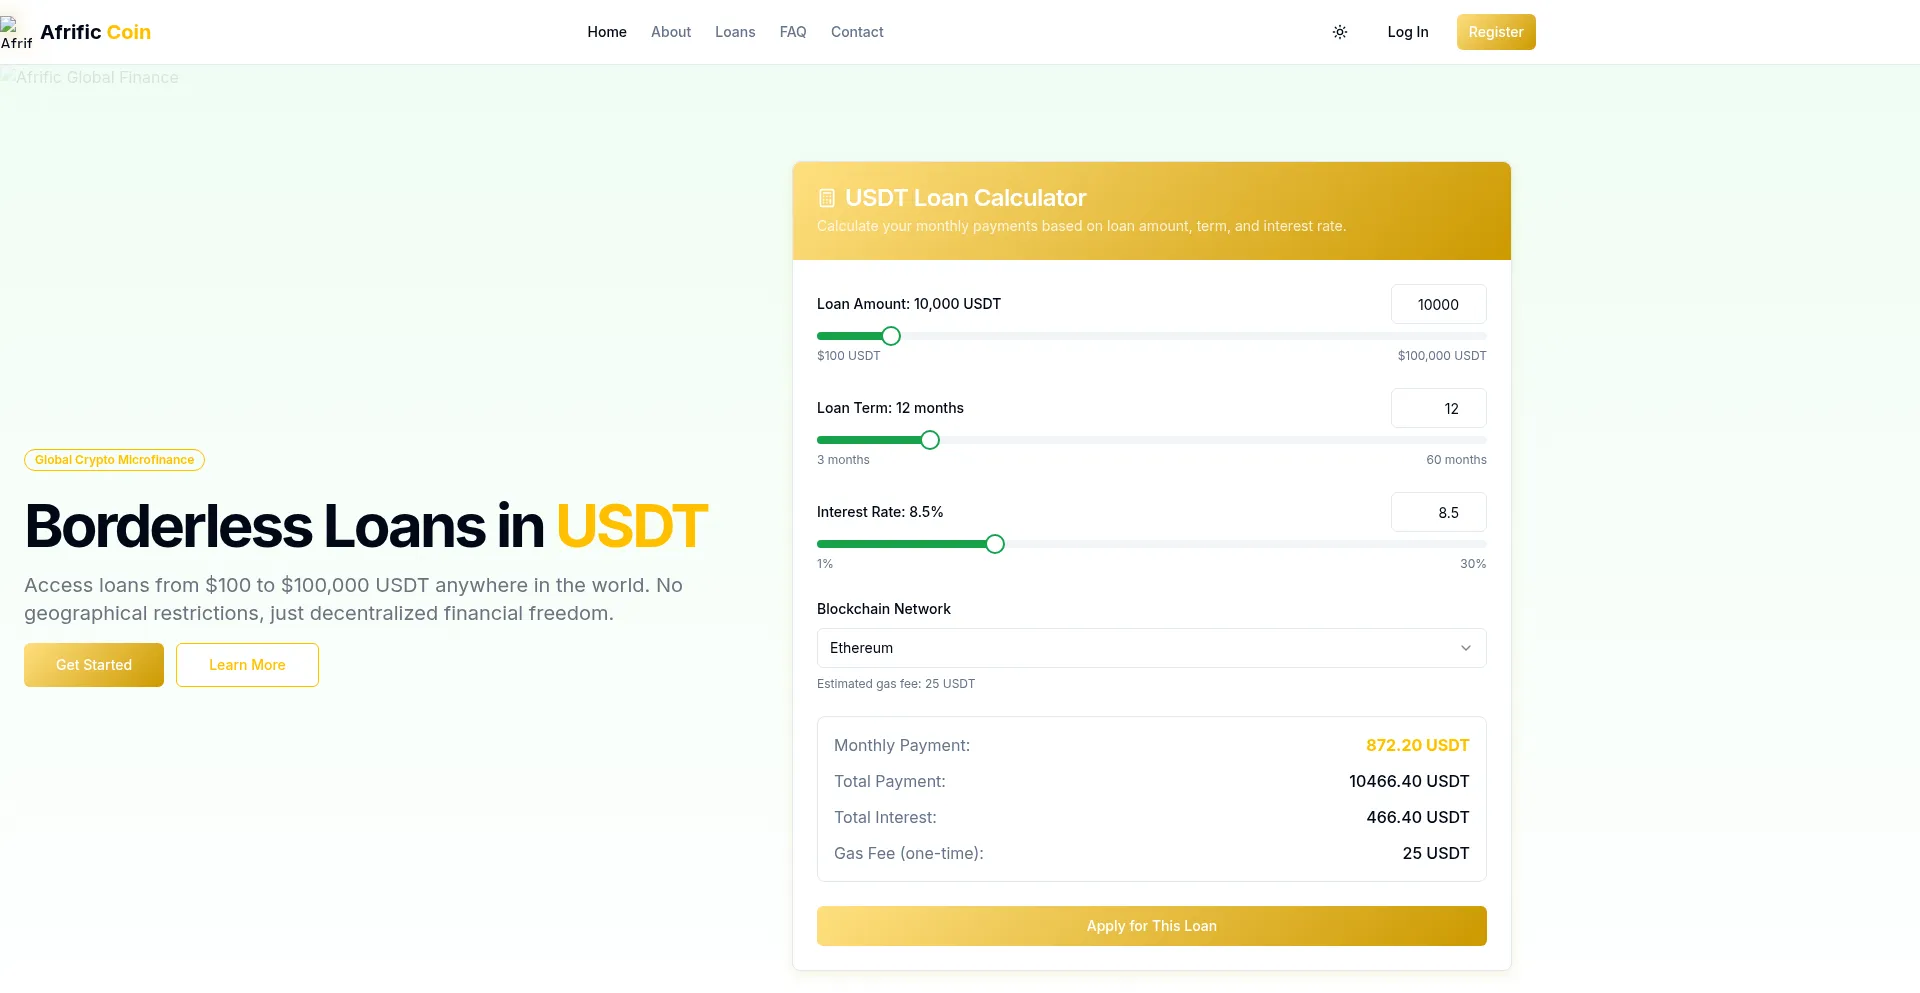Image resolution: width=1920 pixels, height=993 pixels.
Task: Click the calculator icon beside USDT Loan Calculator
Action: (827, 198)
